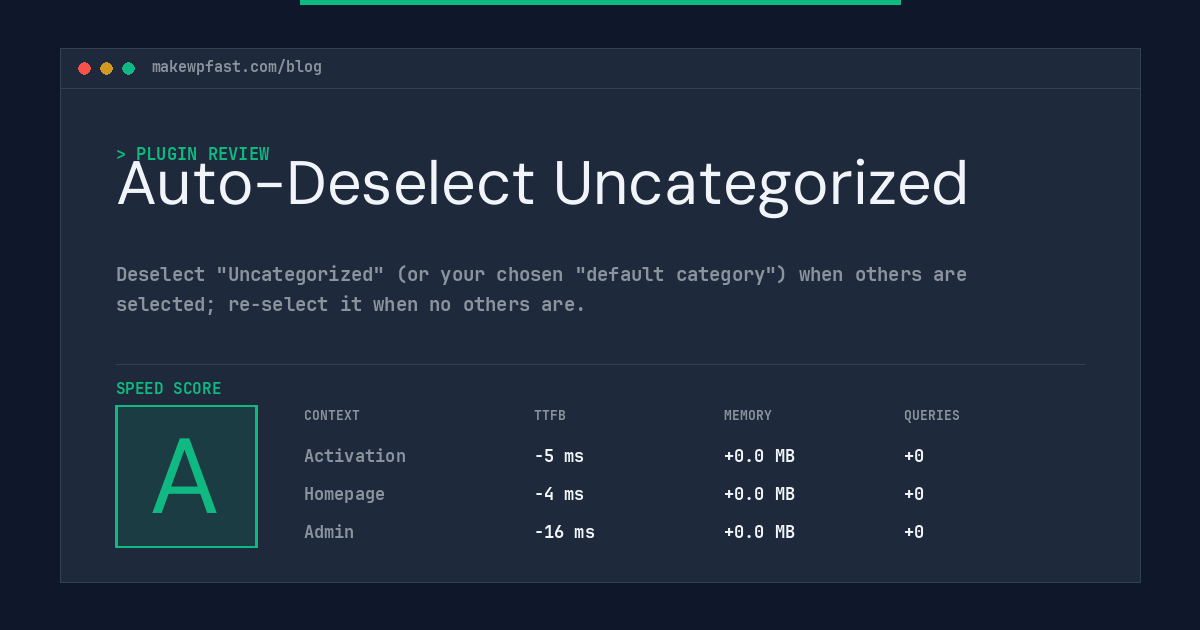The height and width of the screenshot is (630, 1200).
Task: Click the TTFB column header
Action: tap(550, 416)
